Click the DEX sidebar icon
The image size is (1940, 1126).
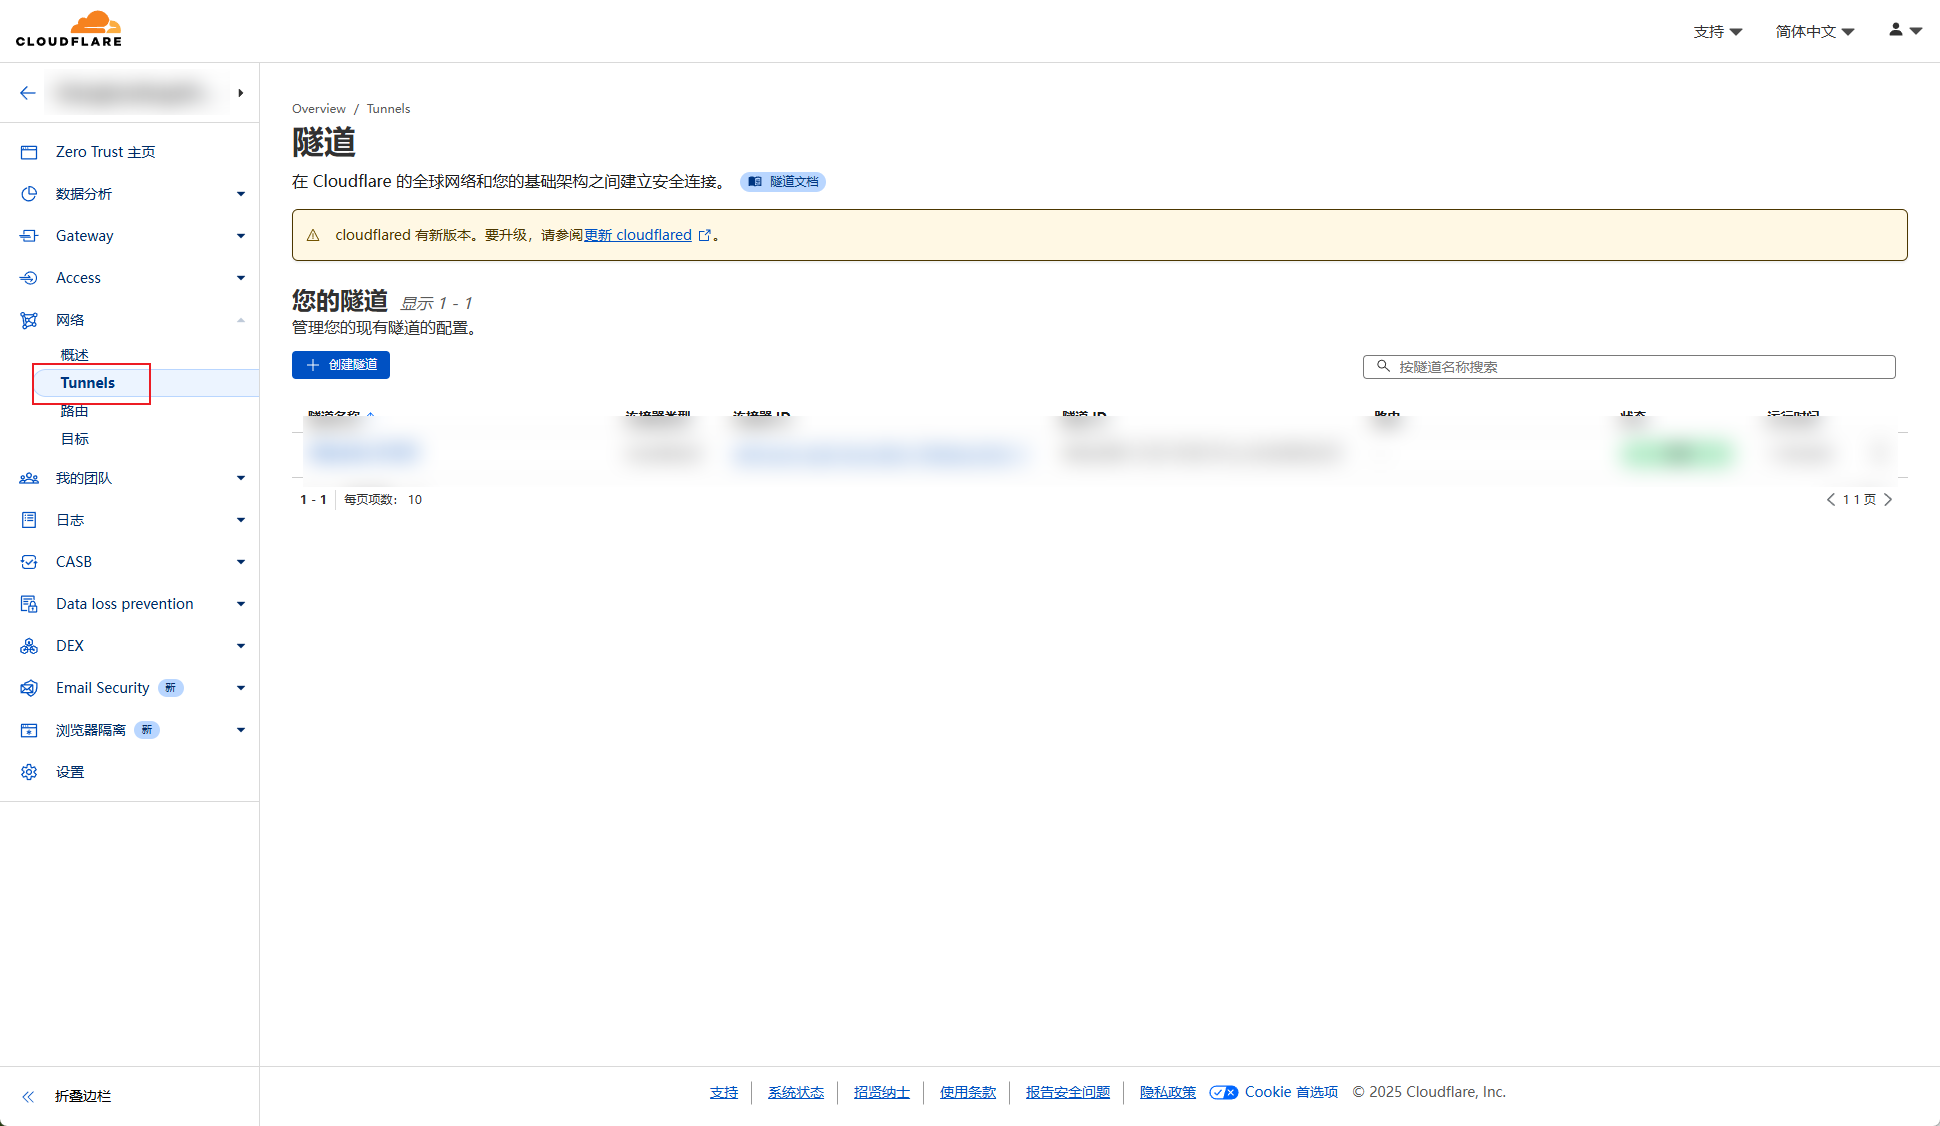click(x=29, y=646)
